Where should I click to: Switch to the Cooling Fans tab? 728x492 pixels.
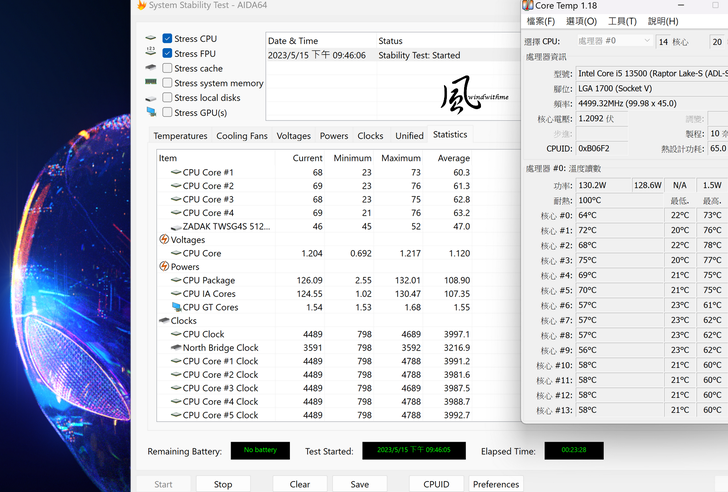(x=242, y=136)
